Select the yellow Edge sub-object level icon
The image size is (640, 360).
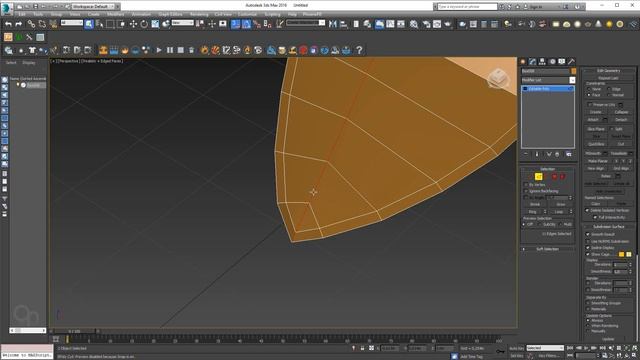tap(538, 177)
